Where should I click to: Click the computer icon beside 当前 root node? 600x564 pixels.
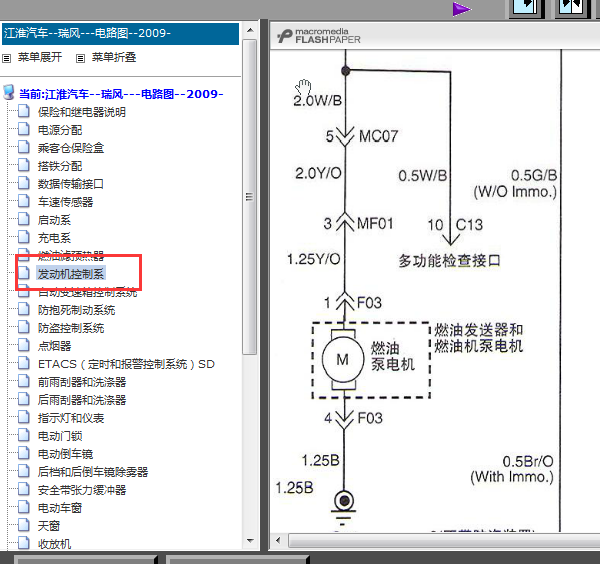tap(8, 93)
